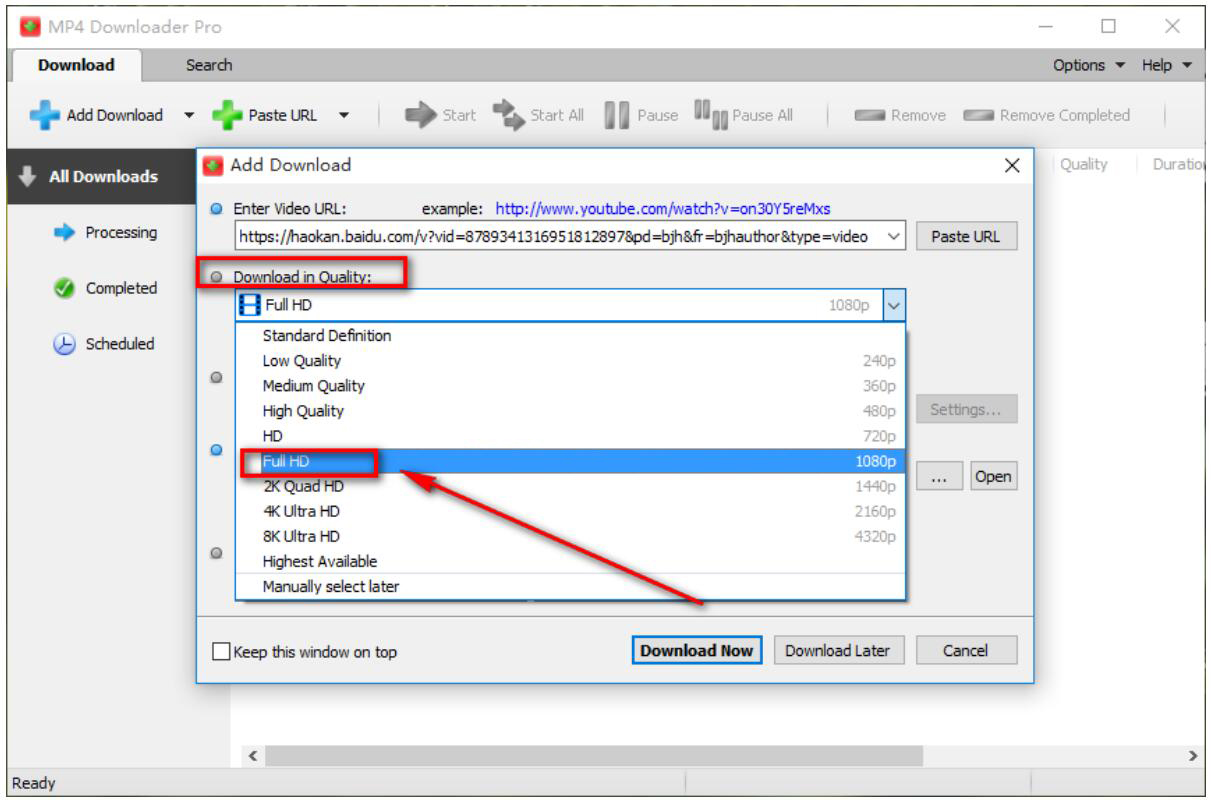Click the Scheduled clock icon
Screen dimensions: 1211x801
(x=64, y=344)
